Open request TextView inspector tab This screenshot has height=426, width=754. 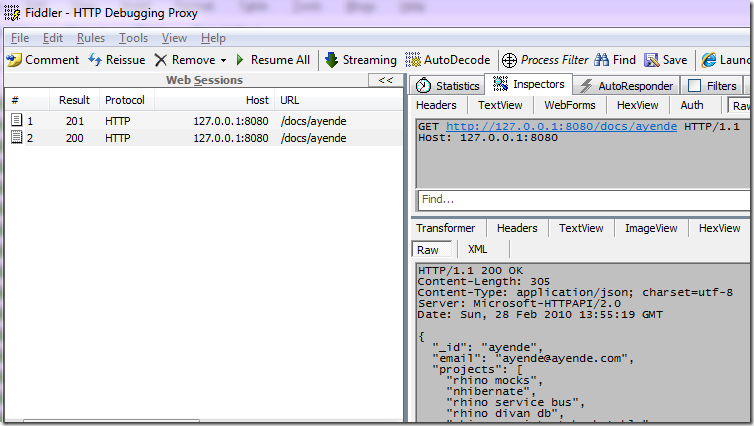500,105
